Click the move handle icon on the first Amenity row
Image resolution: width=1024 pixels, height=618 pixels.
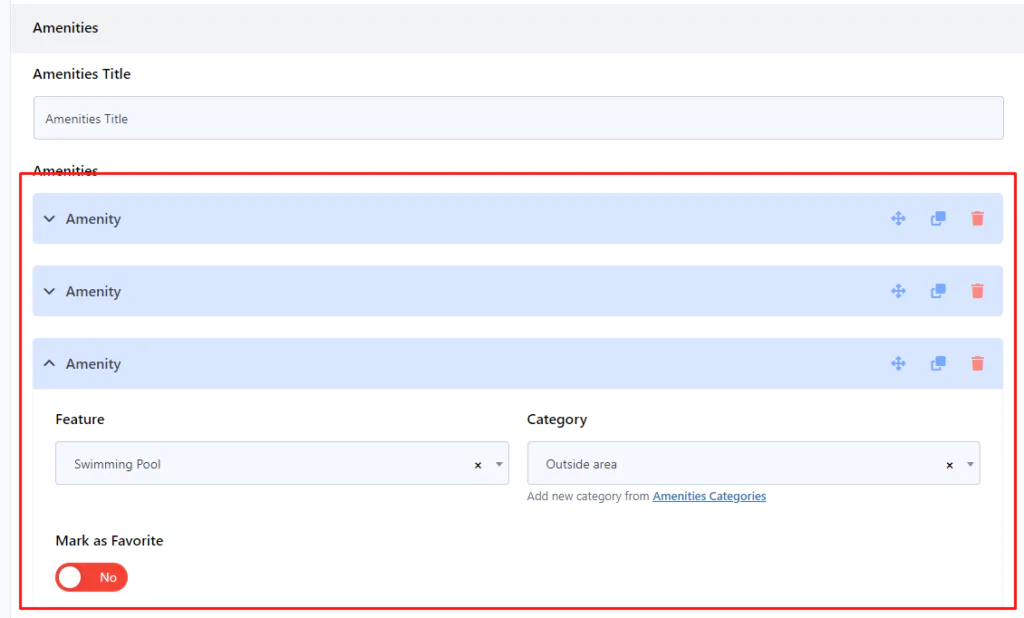click(x=898, y=218)
